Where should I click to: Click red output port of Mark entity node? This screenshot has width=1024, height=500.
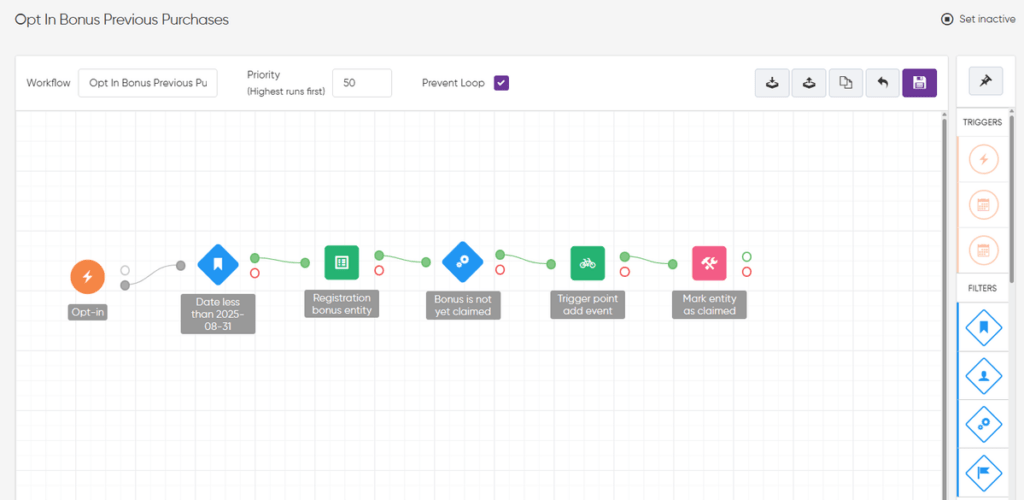[x=746, y=272]
